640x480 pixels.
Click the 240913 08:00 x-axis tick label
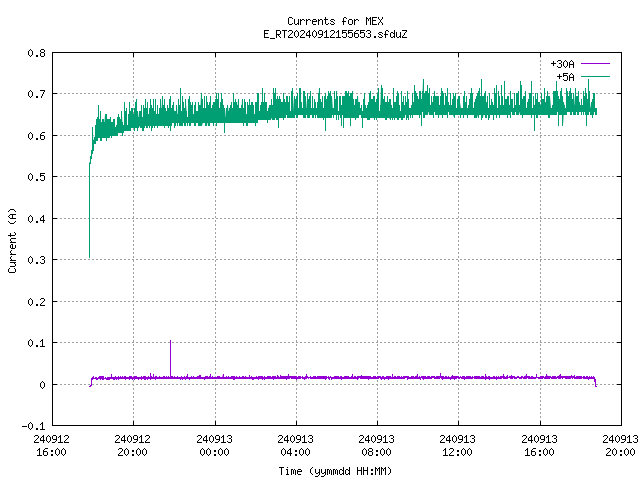tap(376, 446)
